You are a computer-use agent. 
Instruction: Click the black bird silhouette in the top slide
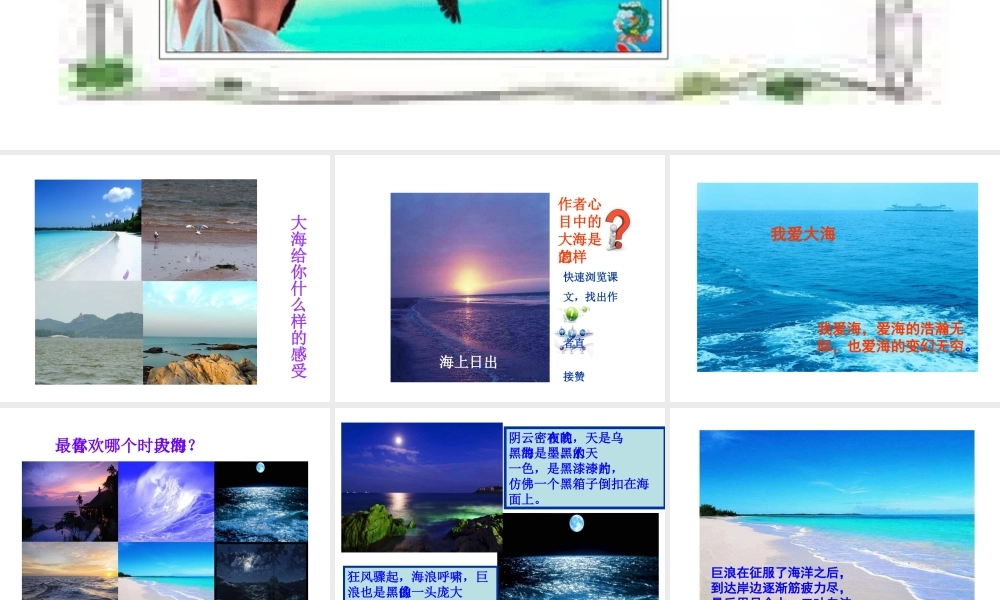point(450,11)
